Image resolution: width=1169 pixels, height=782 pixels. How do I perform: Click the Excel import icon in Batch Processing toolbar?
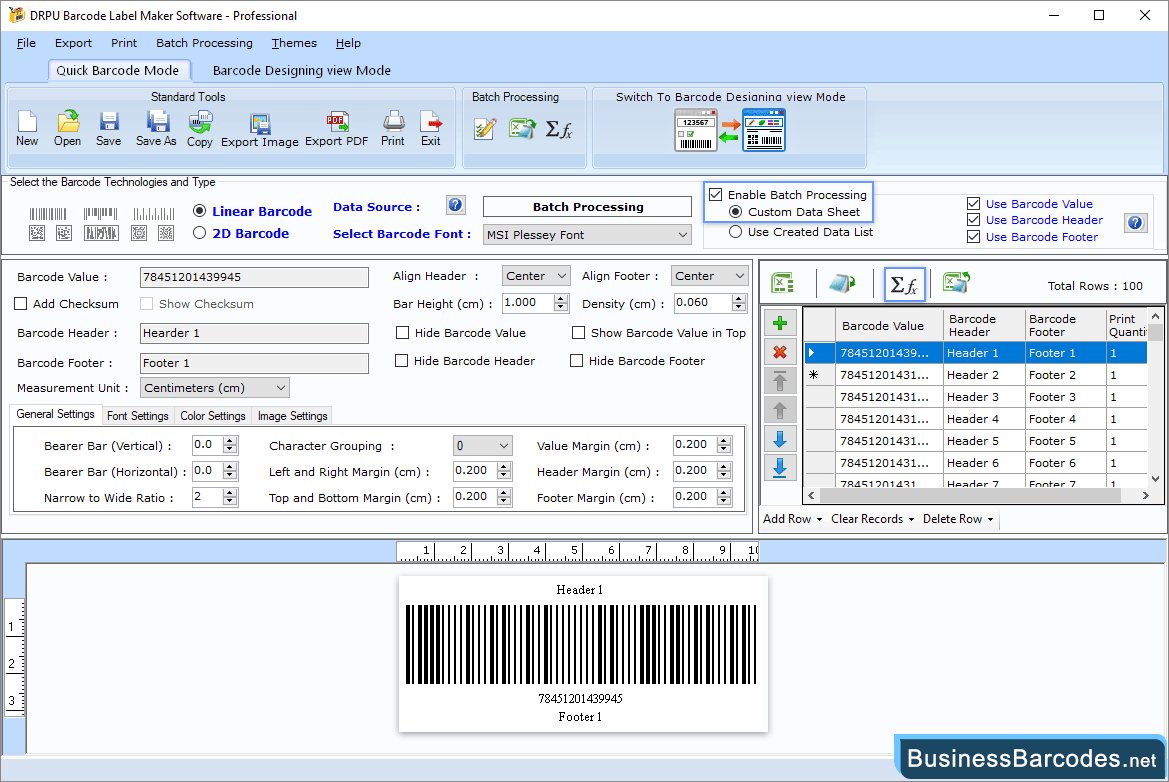tap(523, 129)
